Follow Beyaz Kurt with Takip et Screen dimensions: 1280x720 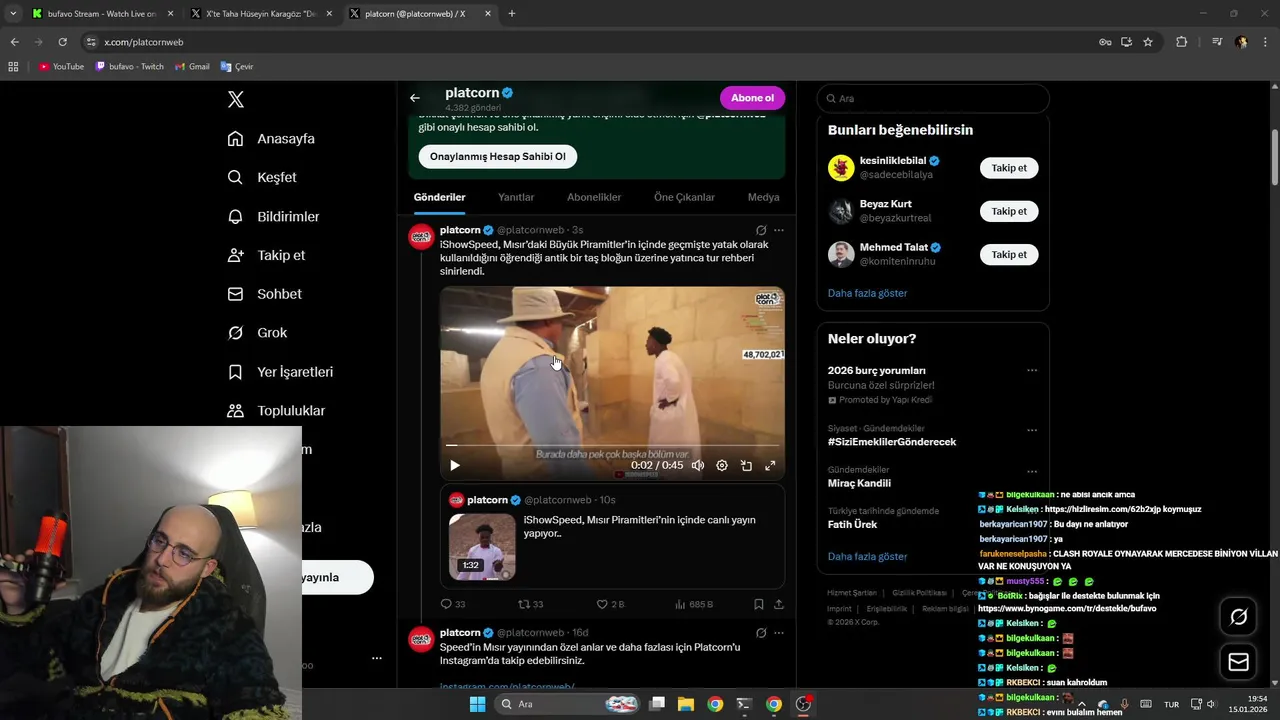pyautogui.click(x=1009, y=211)
